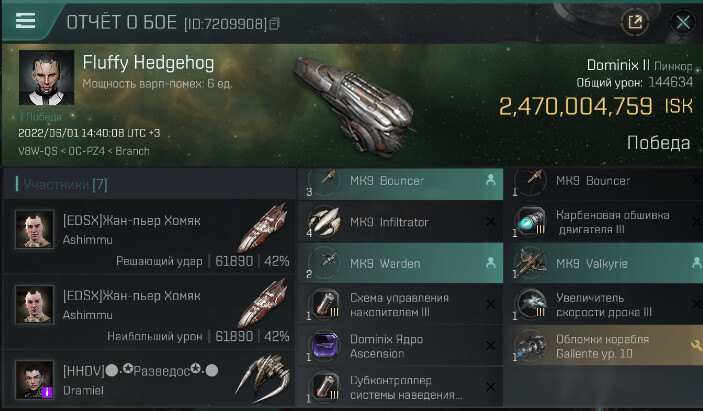The image size is (703, 411).
Task: Click the HHDV Dramiel pilot portrait
Action: tap(35, 380)
